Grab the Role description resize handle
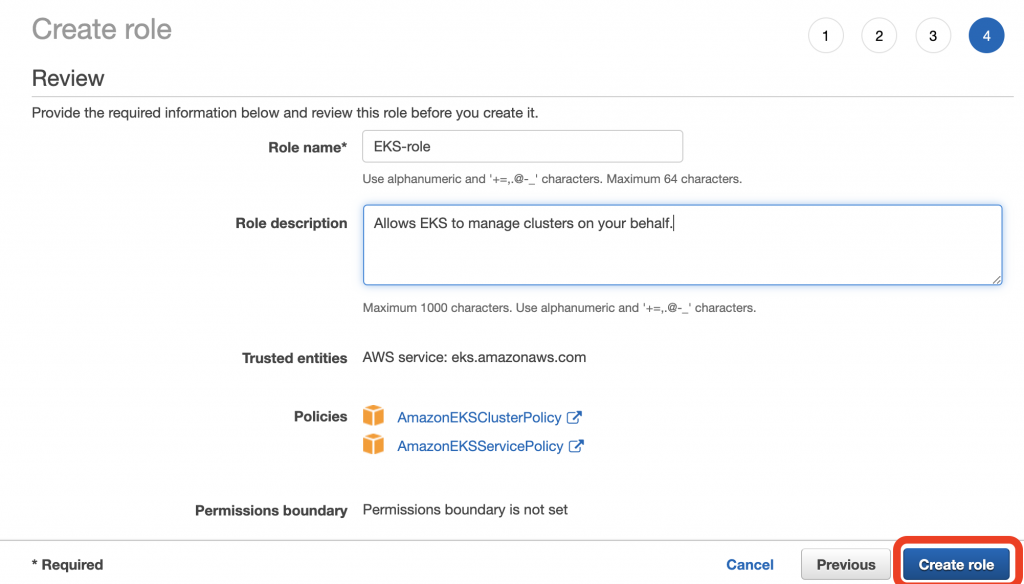1024x584 pixels. (x=996, y=279)
